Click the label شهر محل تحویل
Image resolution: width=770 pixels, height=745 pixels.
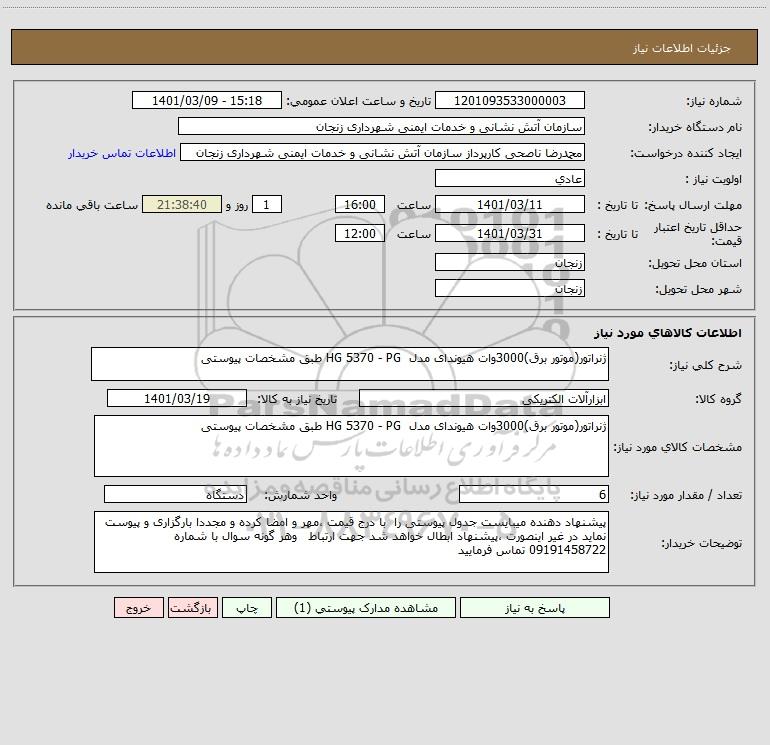pyautogui.click(x=698, y=290)
